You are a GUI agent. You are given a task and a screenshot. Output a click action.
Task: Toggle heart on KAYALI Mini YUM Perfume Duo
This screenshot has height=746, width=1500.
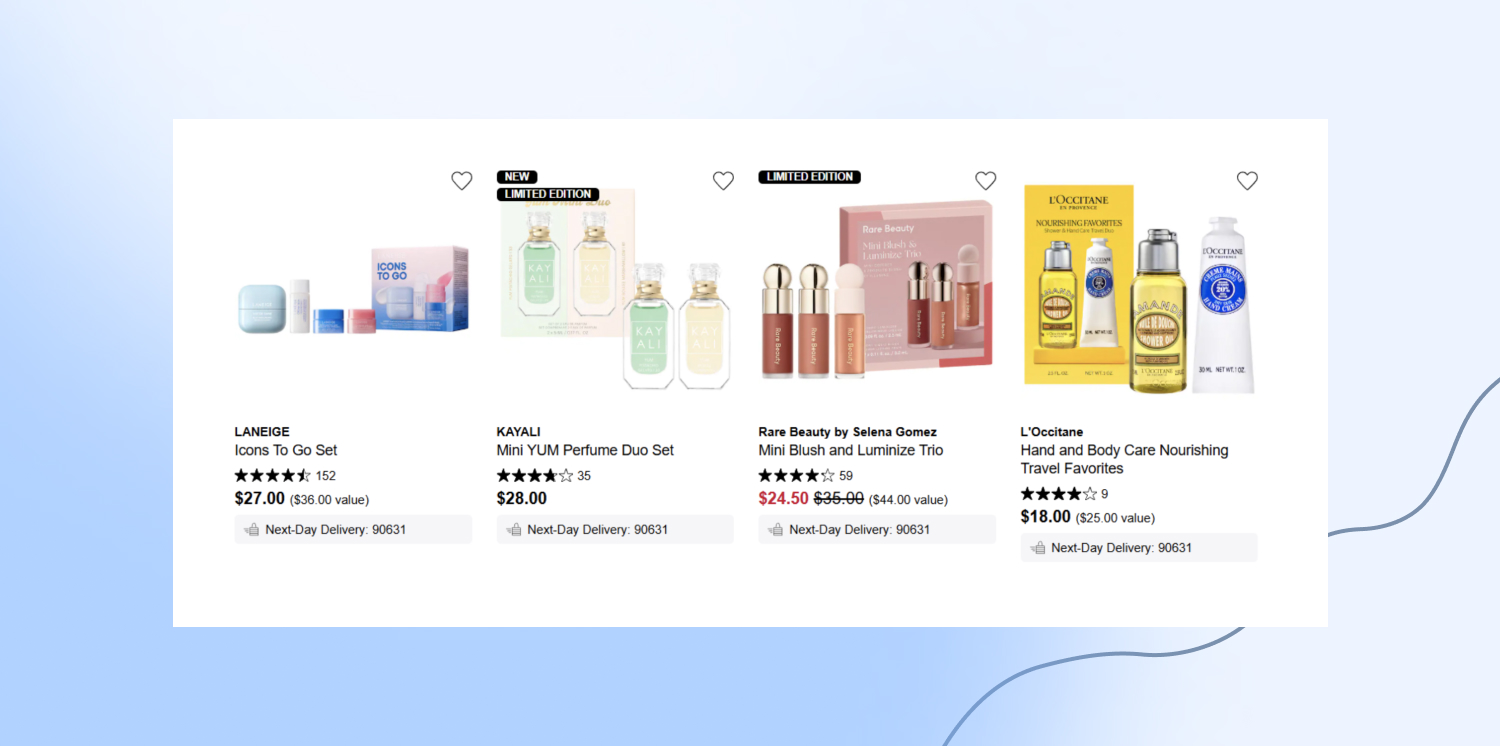723,180
